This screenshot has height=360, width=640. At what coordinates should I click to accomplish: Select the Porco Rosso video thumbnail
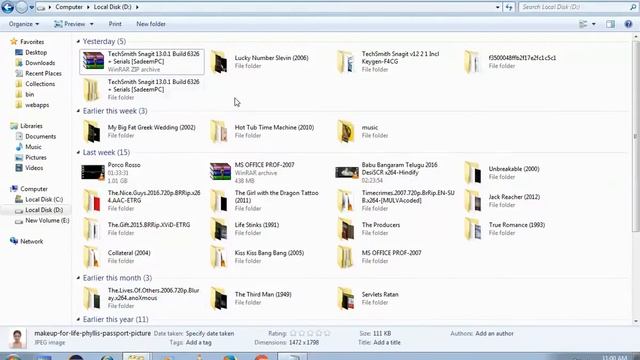point(93,172)
